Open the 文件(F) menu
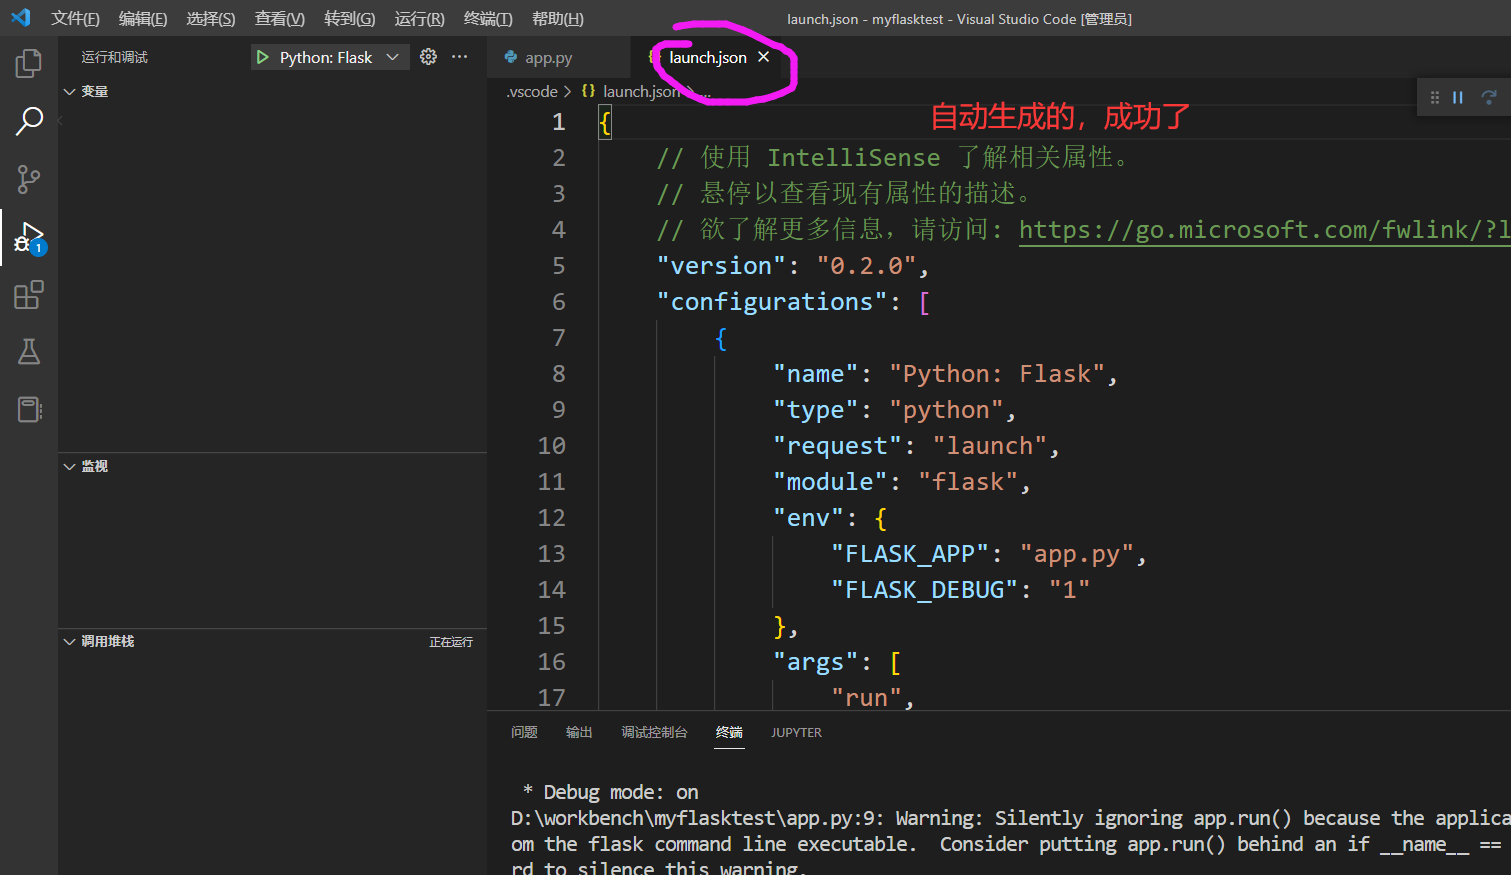This screenshot has width=1511, height=875. tap(76, 18)
